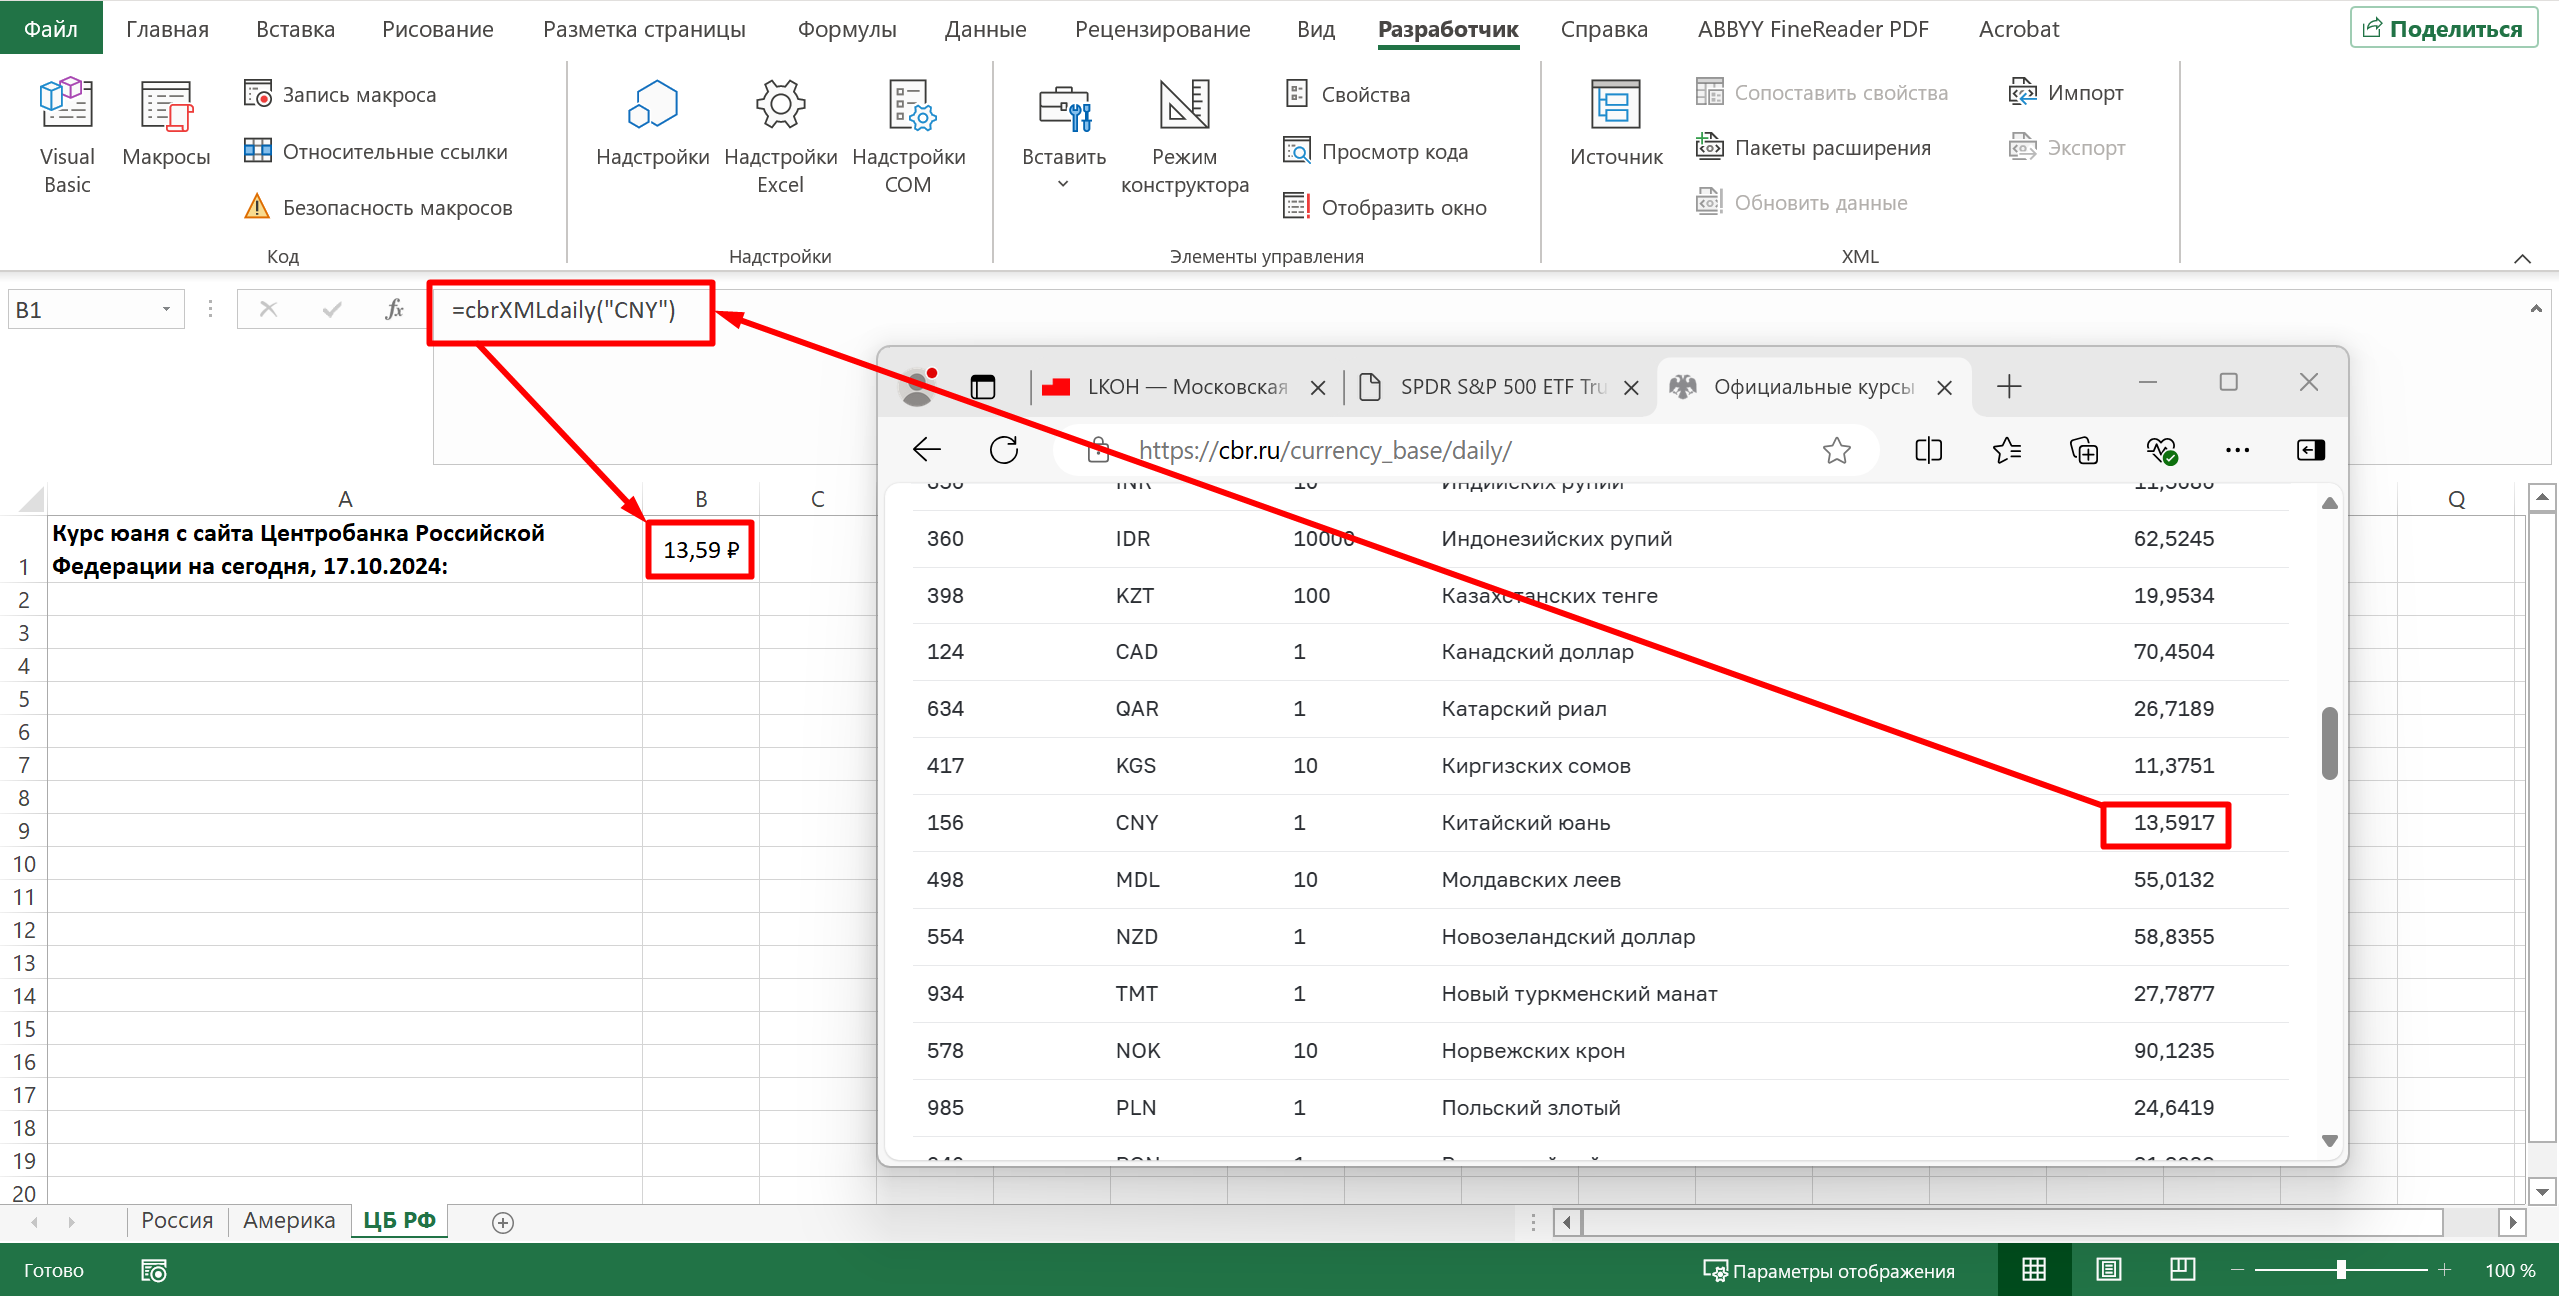Click Сопоставить свойства map properties
2559x1296 pixels.
1822,93
